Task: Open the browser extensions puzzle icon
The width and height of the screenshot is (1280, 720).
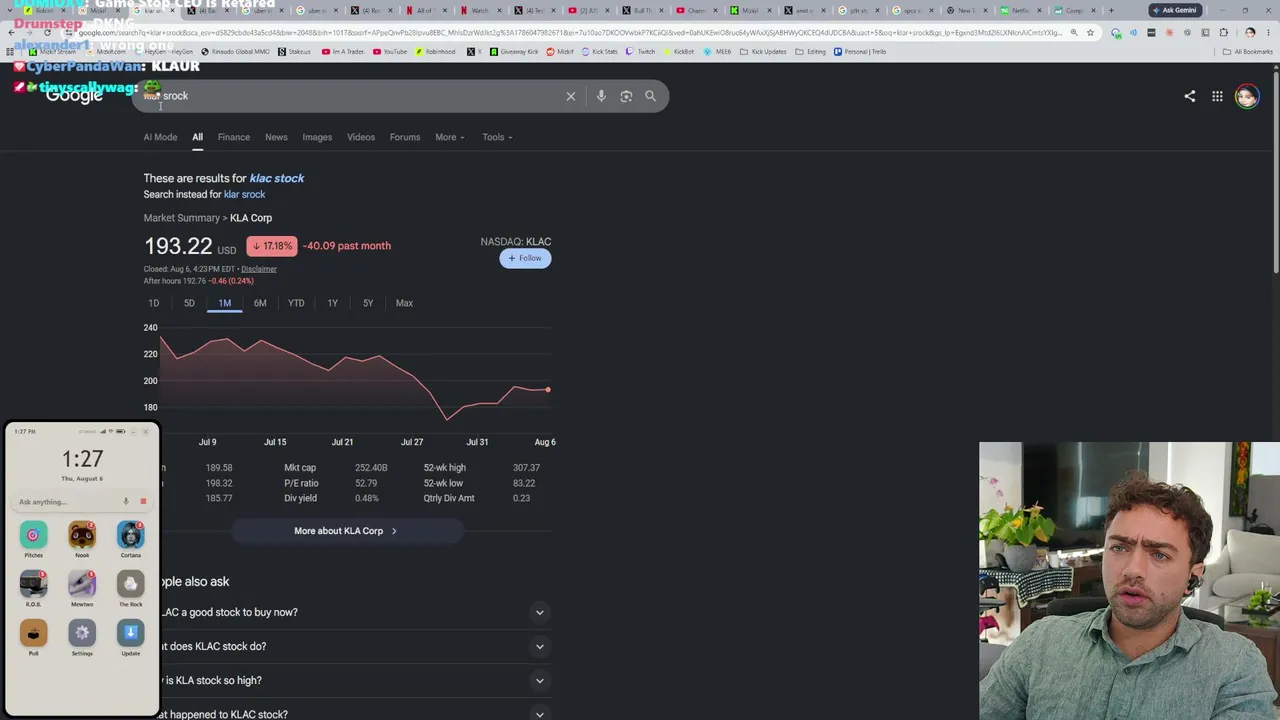Action: pos(1223,33)
